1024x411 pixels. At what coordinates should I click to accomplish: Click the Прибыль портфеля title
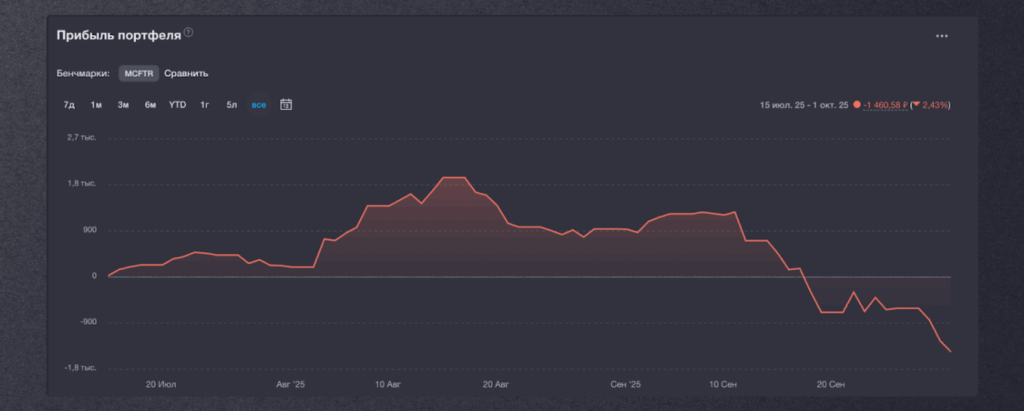(x=120, y=34)
